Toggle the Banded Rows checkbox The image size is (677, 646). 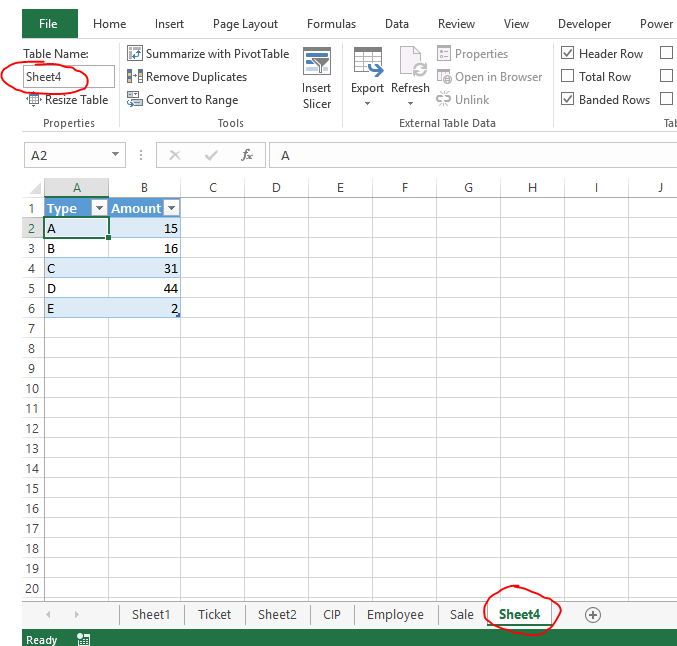tap(567, 99)
